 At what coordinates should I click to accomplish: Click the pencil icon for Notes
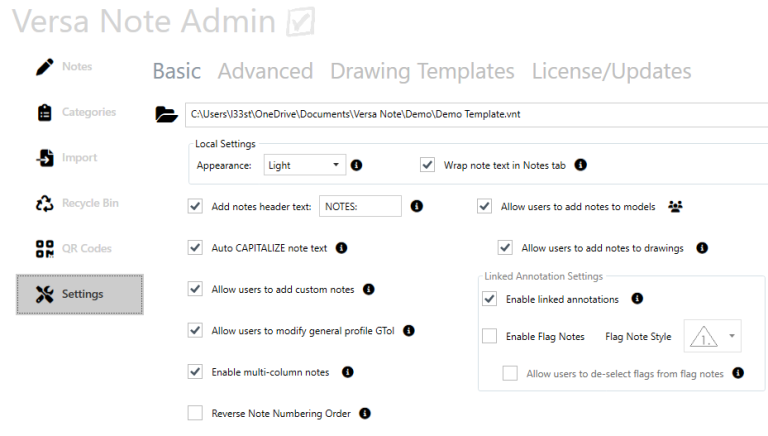[x=45, y=67]
